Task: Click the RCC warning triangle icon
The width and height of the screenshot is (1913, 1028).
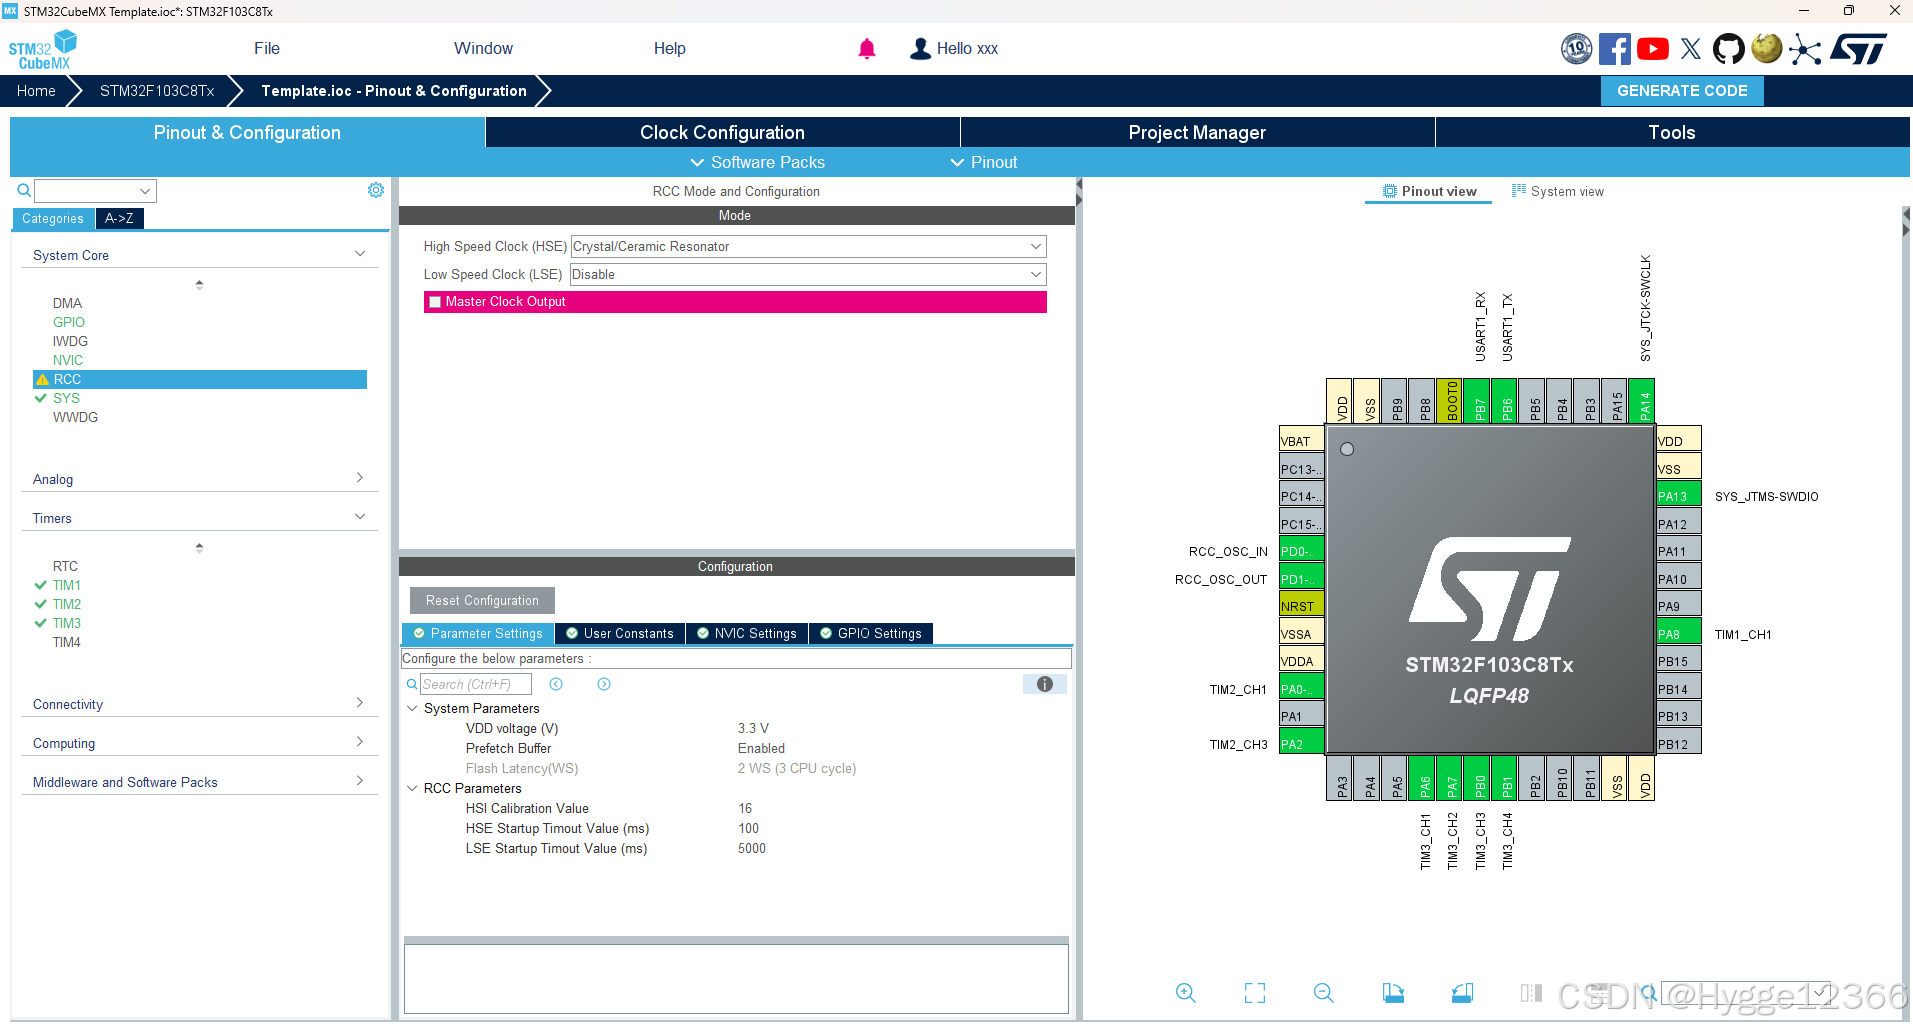Action: pyautogui.click(x=42, y=379)
